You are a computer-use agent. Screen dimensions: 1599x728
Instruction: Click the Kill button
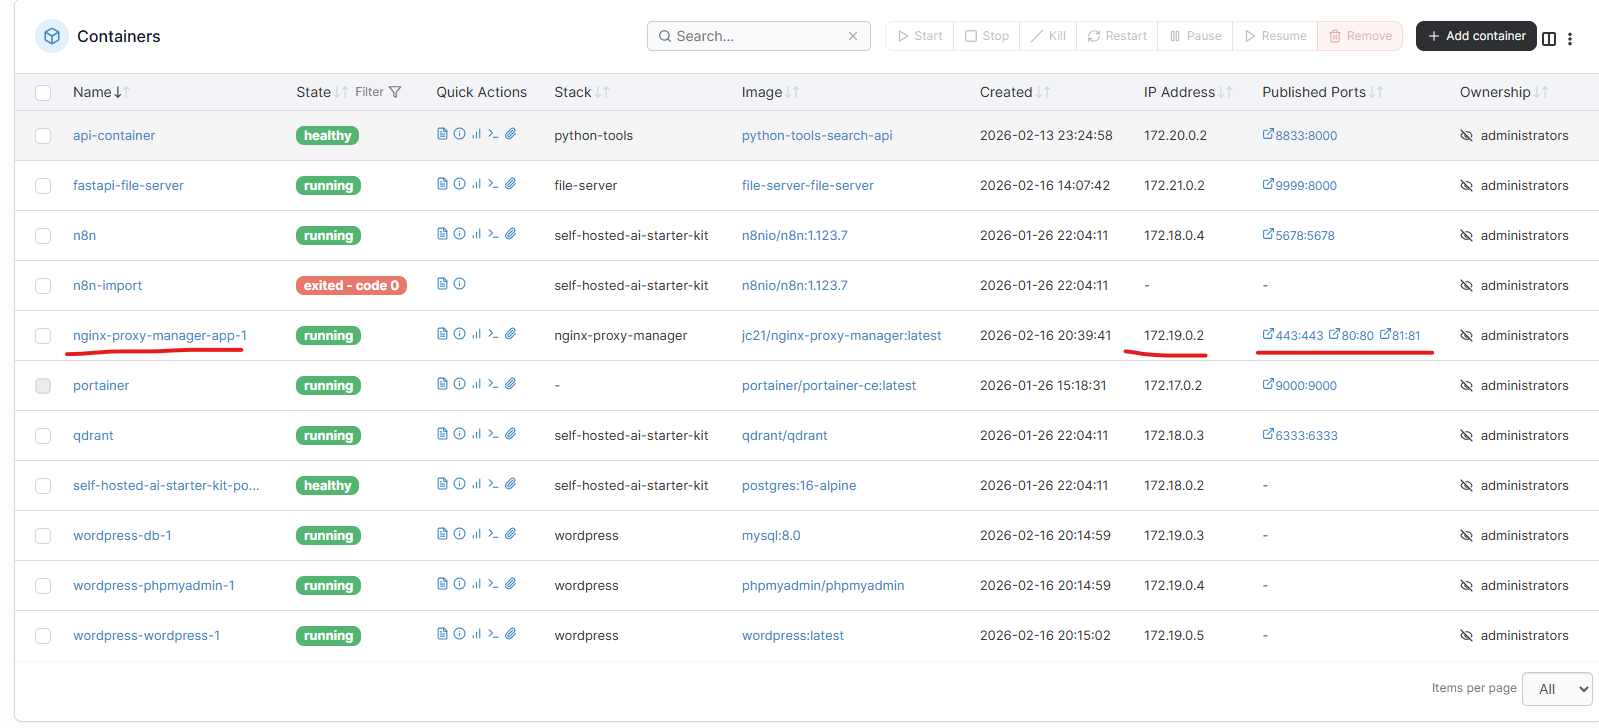pos(1048,36)
